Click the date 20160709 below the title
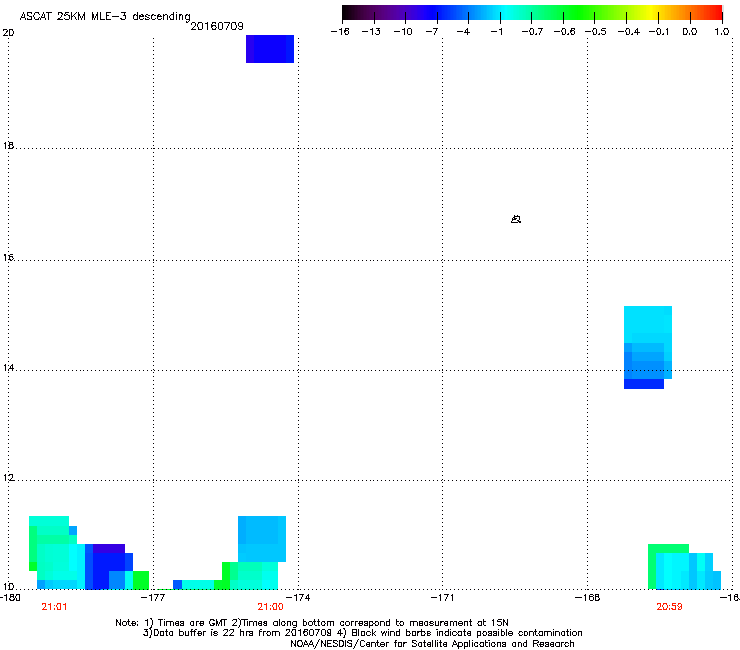The image size is (740, 650). coord(217,26)
